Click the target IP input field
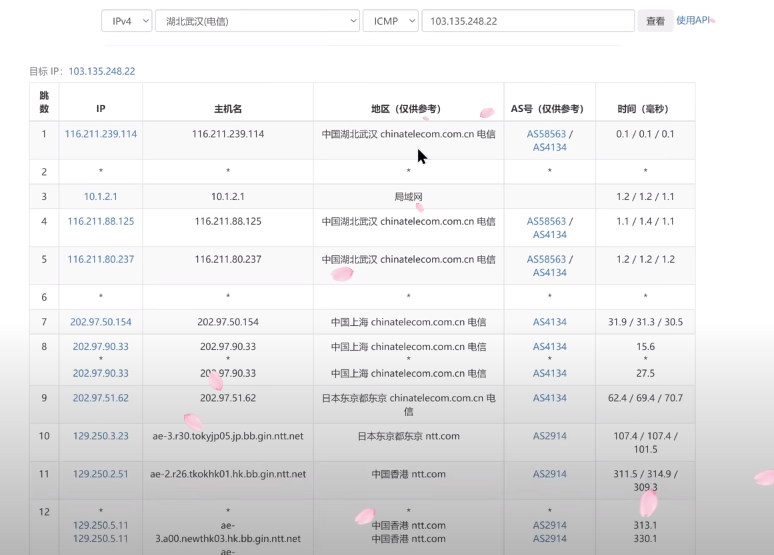Viewport: 774px width, 555px height. tap(528, 21)
